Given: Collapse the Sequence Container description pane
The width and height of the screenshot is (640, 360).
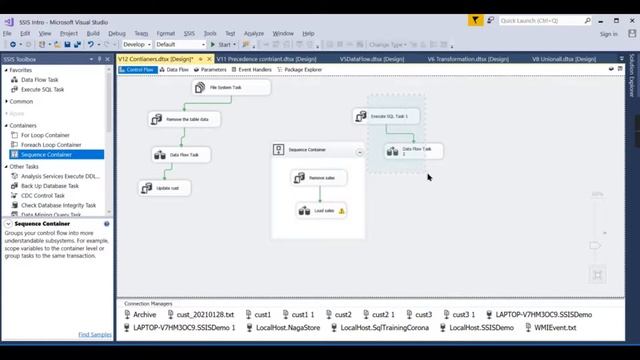Looking at the screenshot, I should coord(8,224).
